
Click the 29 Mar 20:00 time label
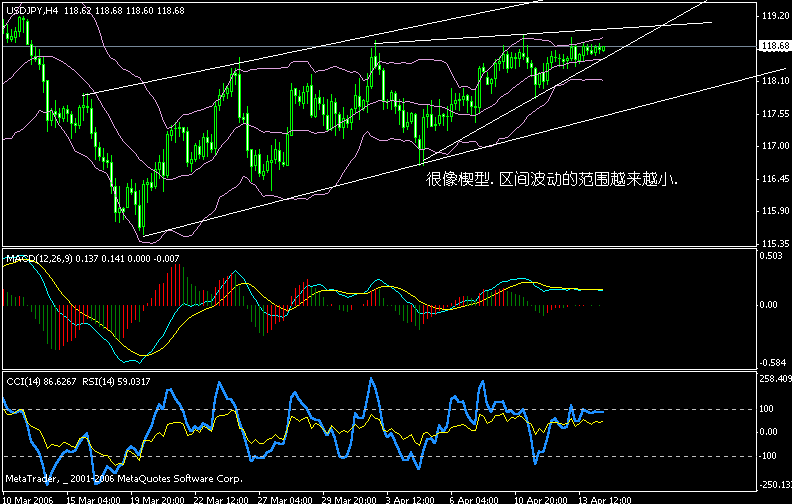pyautogui.click(x=349, y=500)
